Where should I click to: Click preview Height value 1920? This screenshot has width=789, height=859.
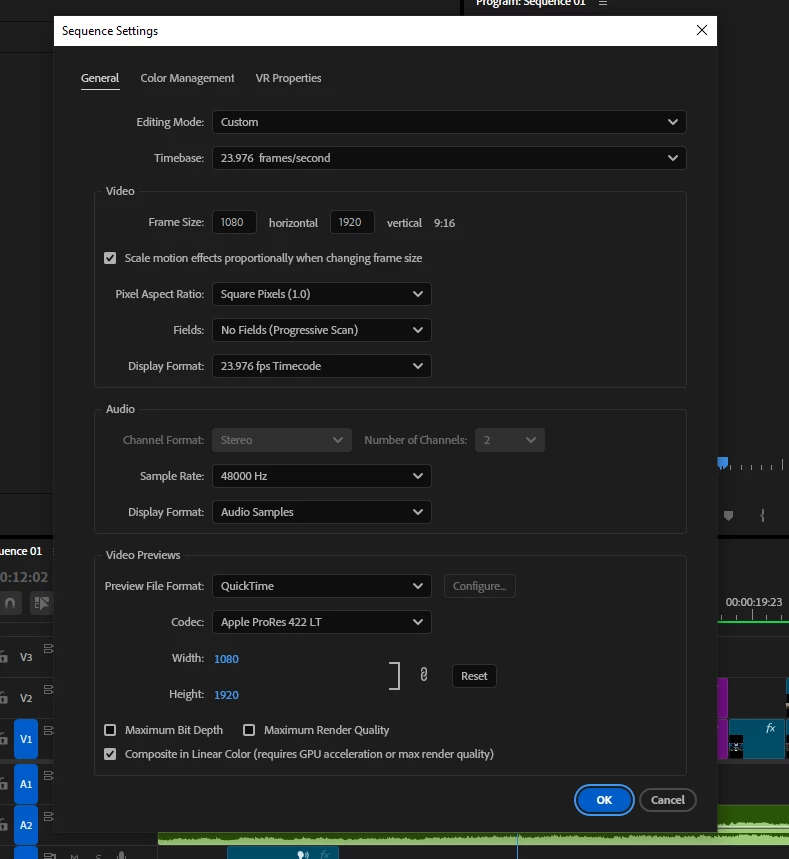click(226, 695)
